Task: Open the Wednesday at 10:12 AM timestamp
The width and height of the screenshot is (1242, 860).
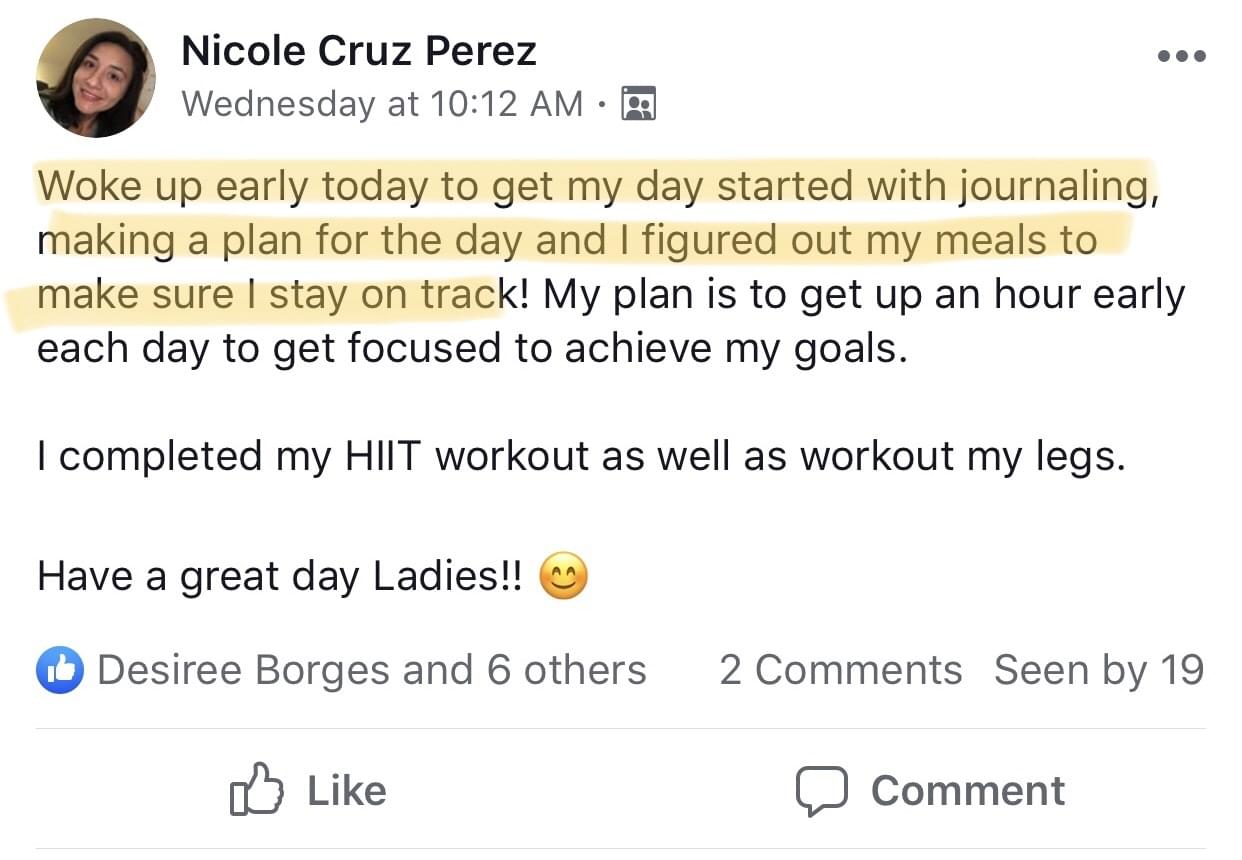Action: (382, 103)
